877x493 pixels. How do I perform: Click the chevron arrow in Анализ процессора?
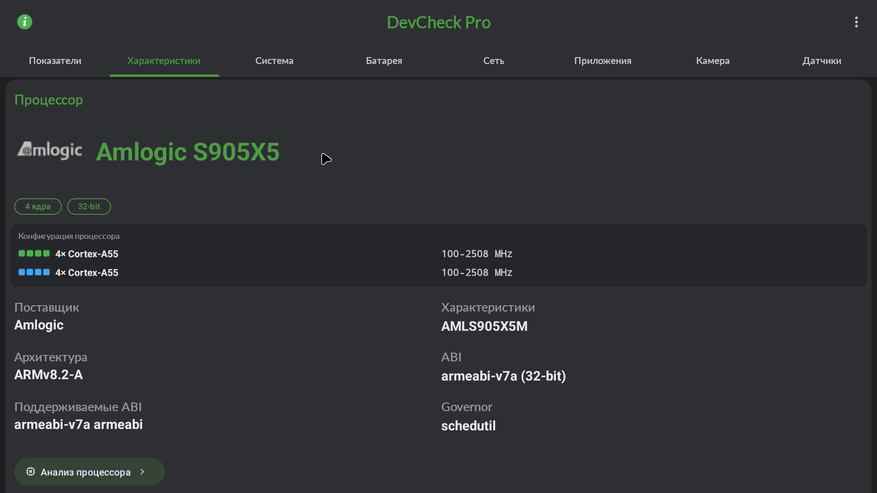(143, 472)
